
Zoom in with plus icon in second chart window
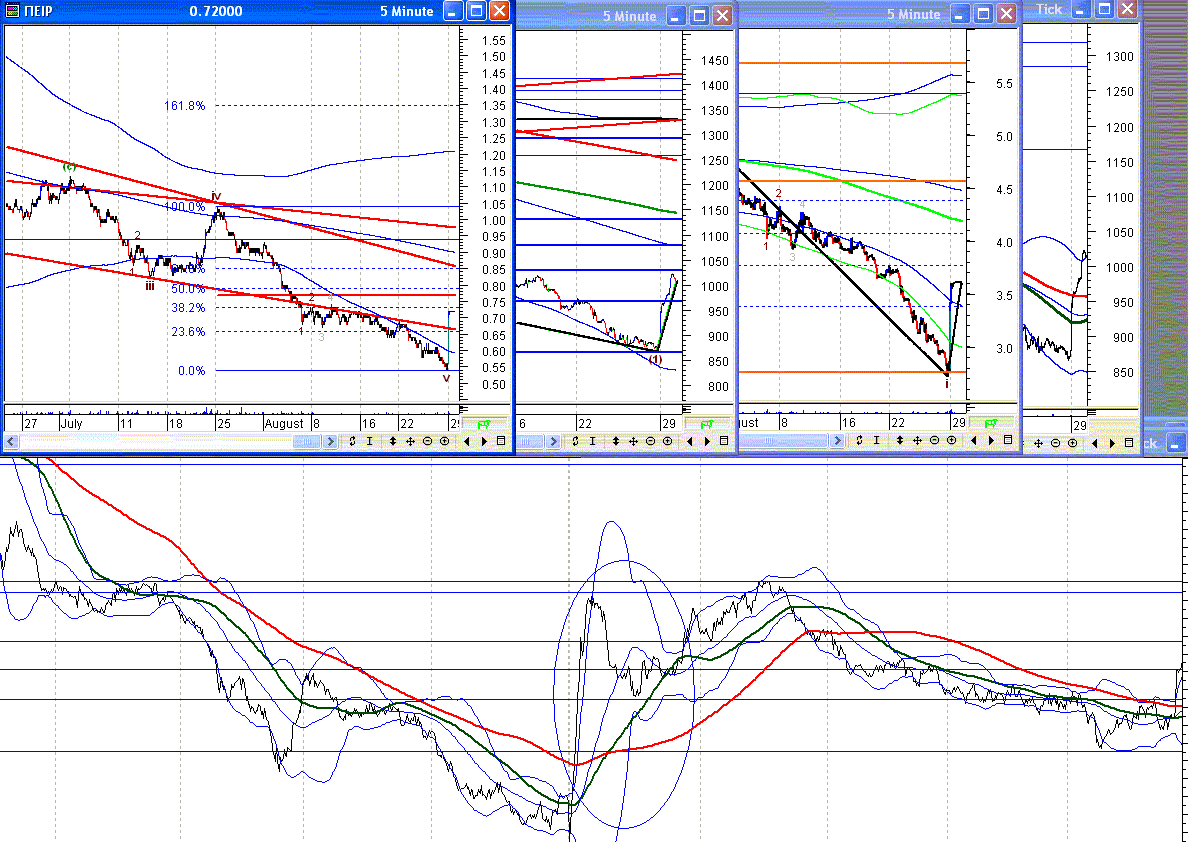tap(667, 441)
